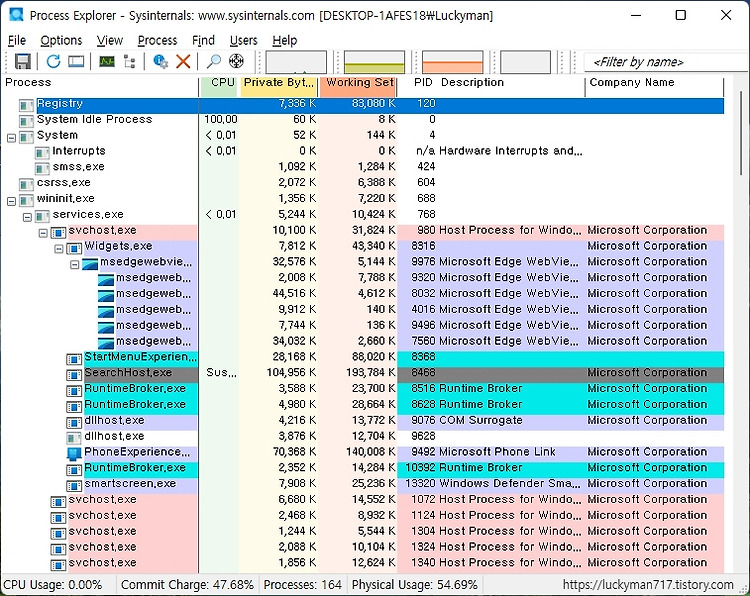The width and height of the screenshot is (750, 596).
Task: Click the Processes: 164 status entry
Action: (x=302, y=585)
